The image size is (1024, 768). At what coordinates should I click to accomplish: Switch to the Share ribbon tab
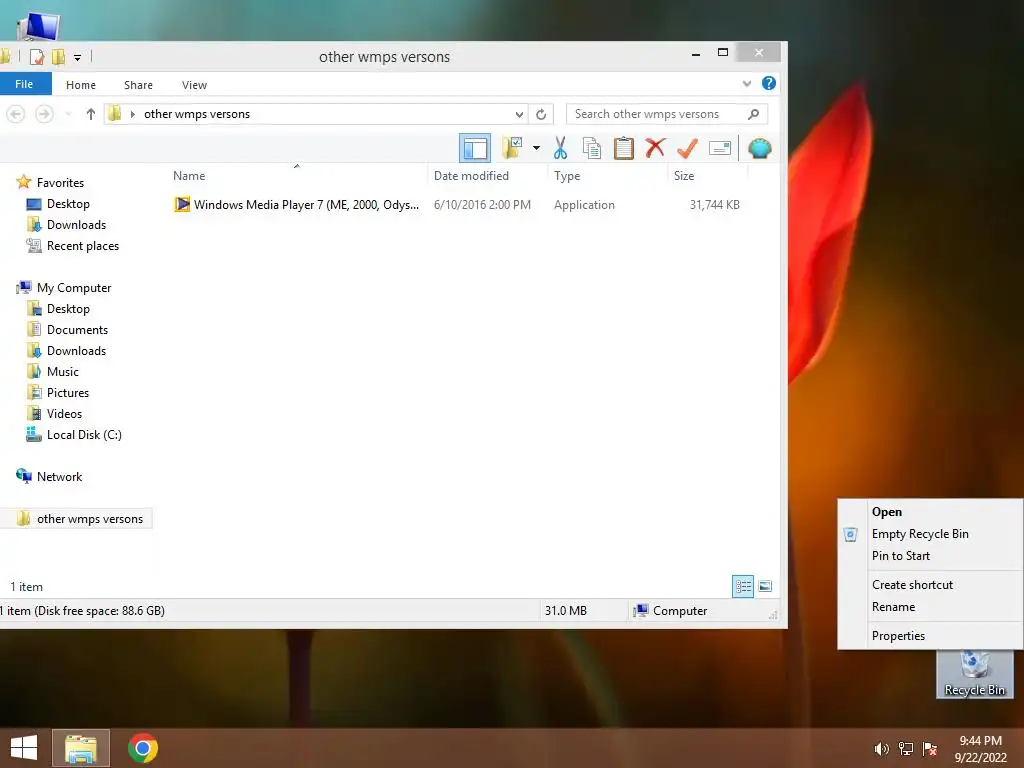click(138, 85)
